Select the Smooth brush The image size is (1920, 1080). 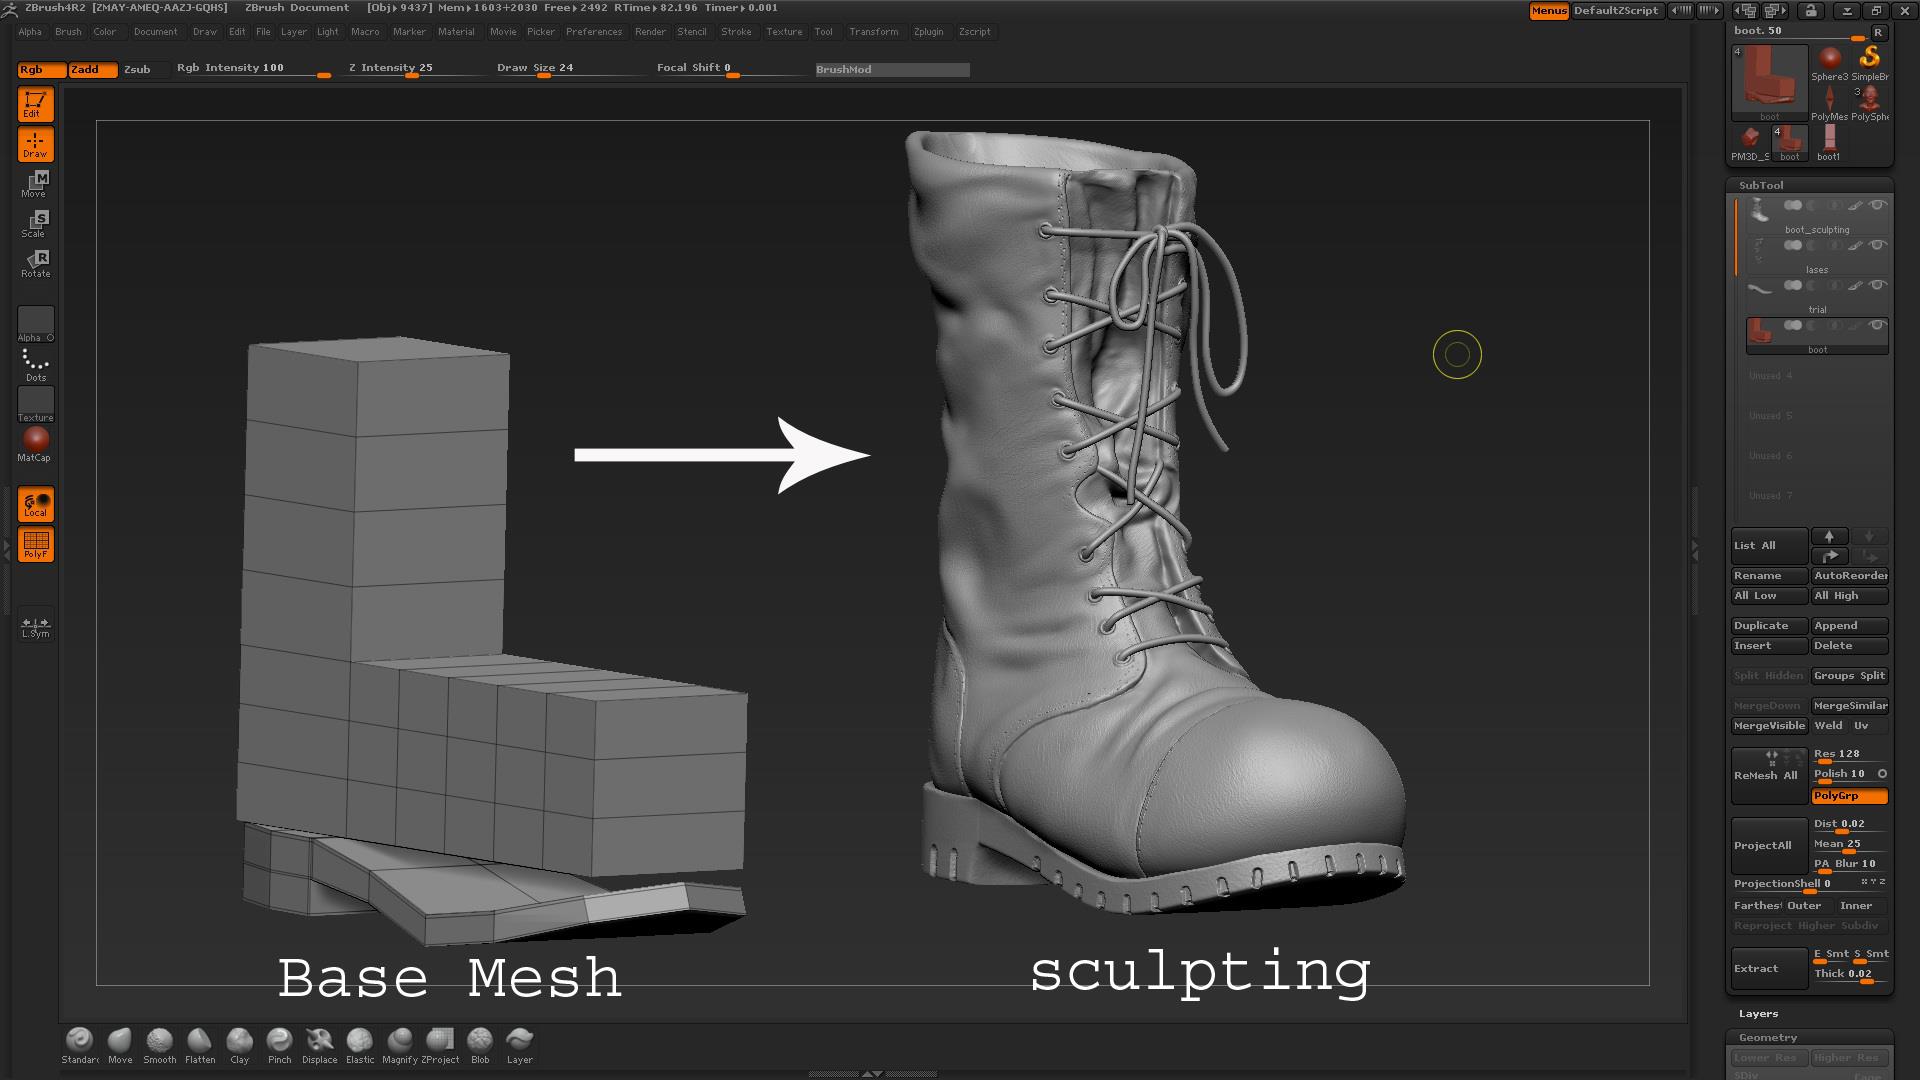159,1042
